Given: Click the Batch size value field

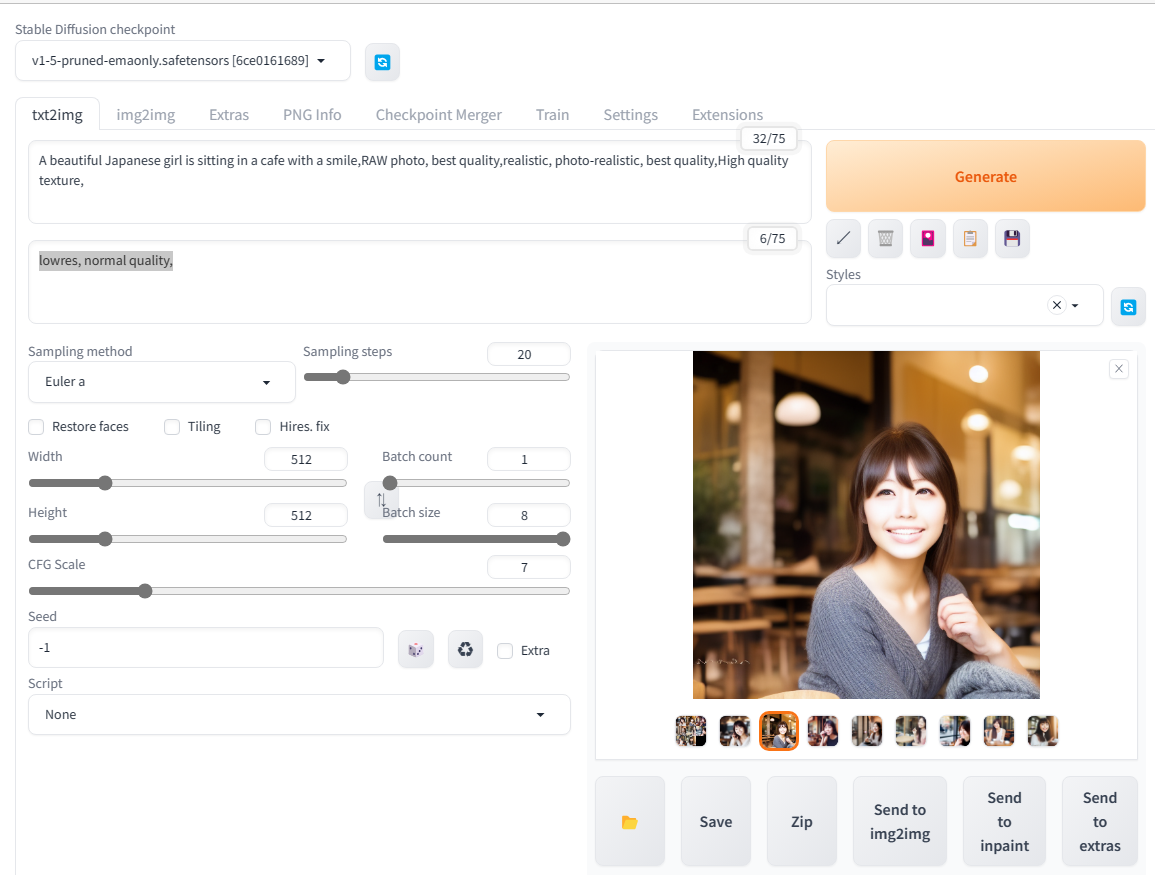Looking at the screenshot, I should [x=528, y=516].
